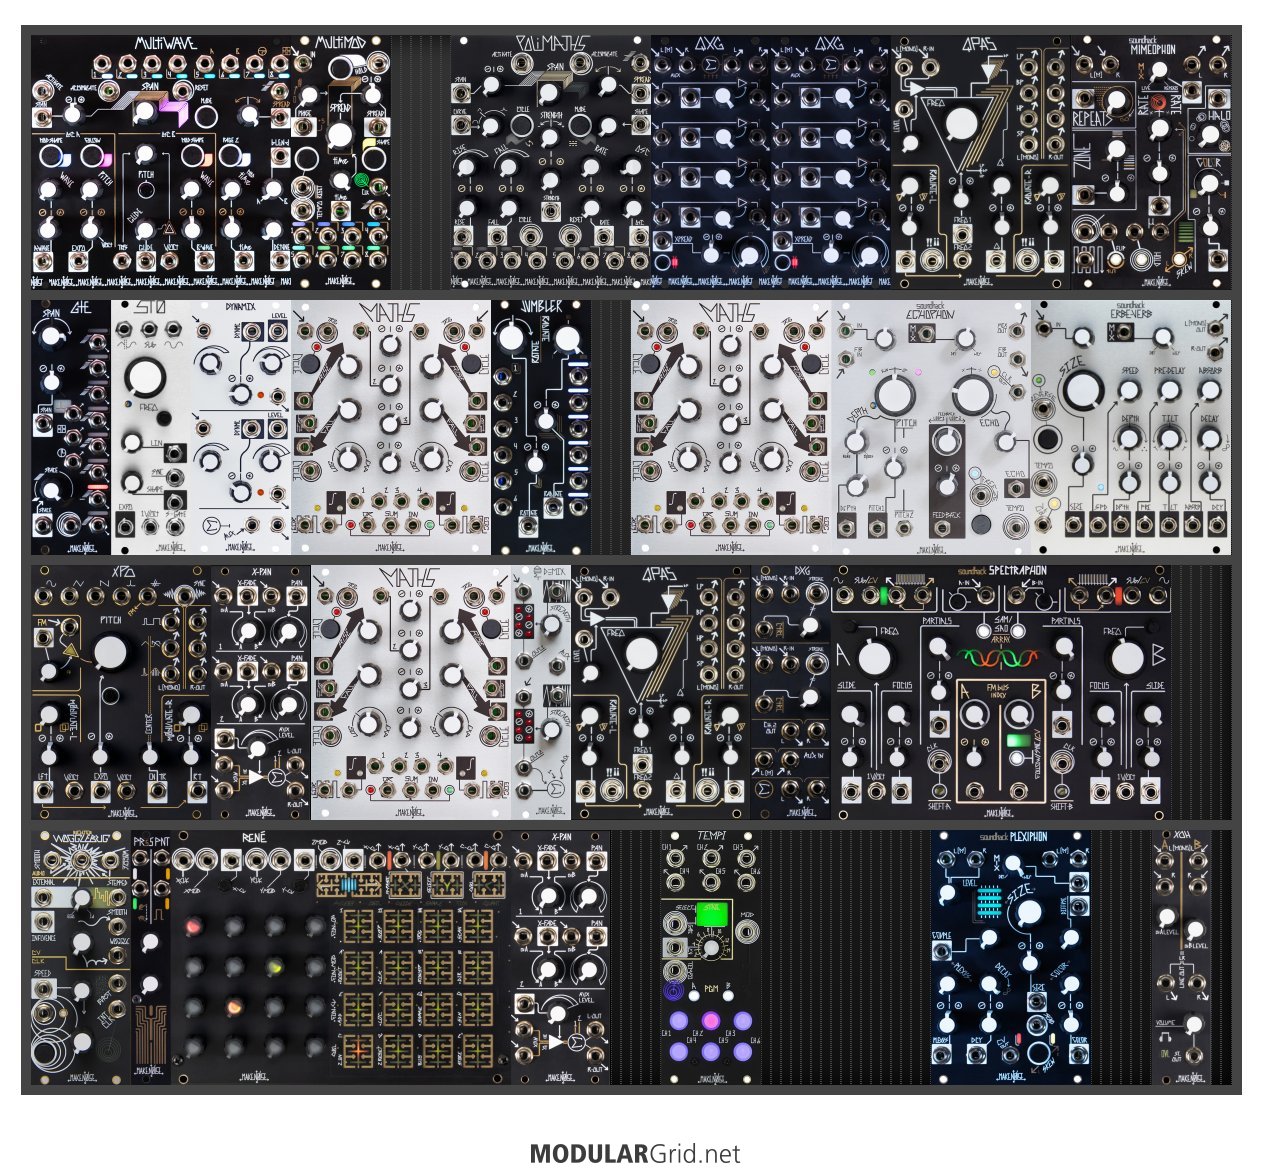Select the Pressure Points module
The image size is (1272, 1175).
pos(151,957)
